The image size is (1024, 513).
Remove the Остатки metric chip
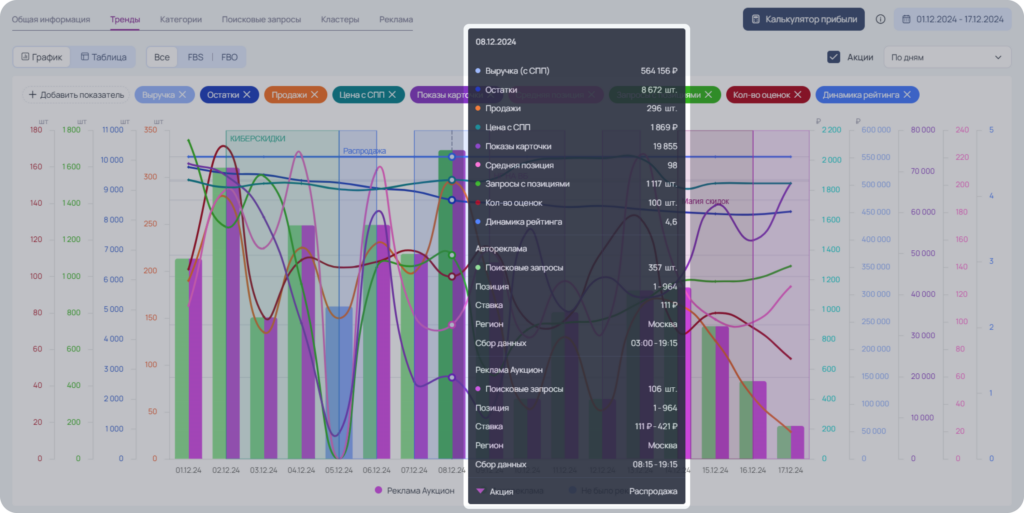pos(247,95)
